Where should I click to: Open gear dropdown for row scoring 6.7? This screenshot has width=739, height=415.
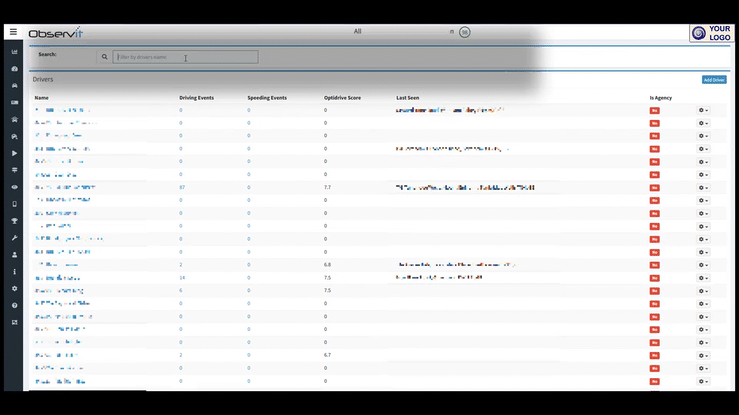click(703, 356)
